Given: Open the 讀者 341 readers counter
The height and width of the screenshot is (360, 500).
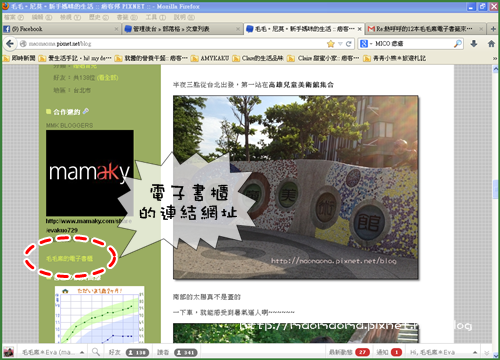Looking at the screenshot, I should point(177,352).
